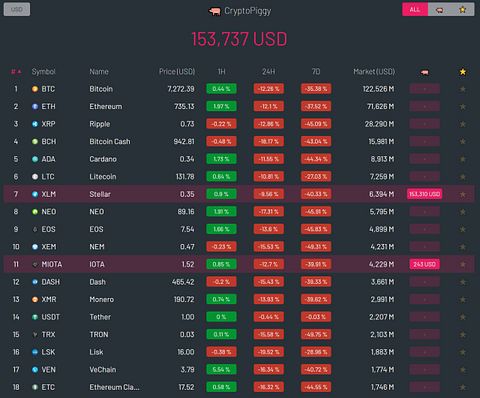Select the ALL filter tab

[x=415, y=9]
